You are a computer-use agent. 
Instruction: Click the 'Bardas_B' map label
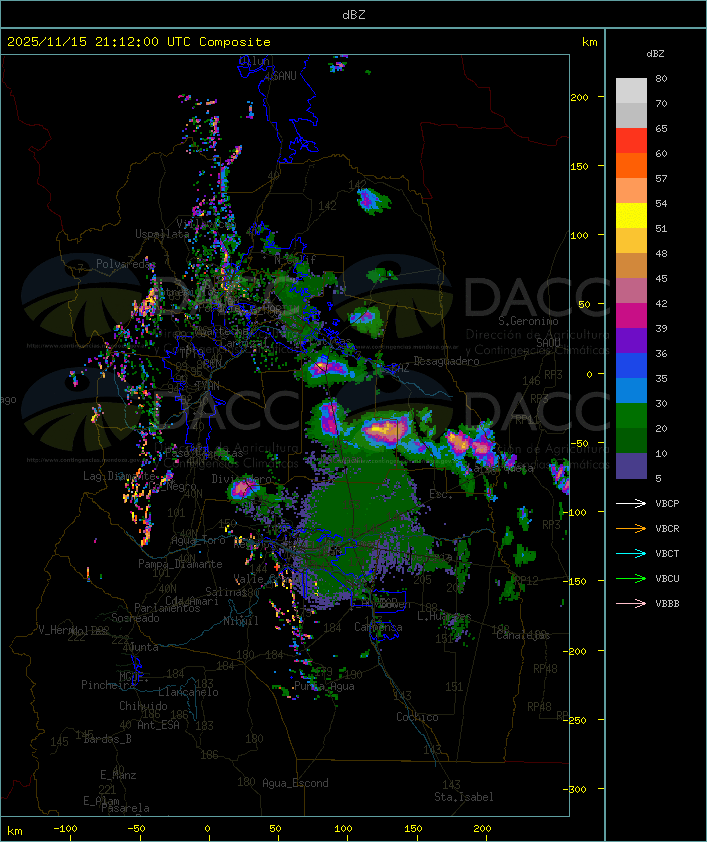click(107, 739)
